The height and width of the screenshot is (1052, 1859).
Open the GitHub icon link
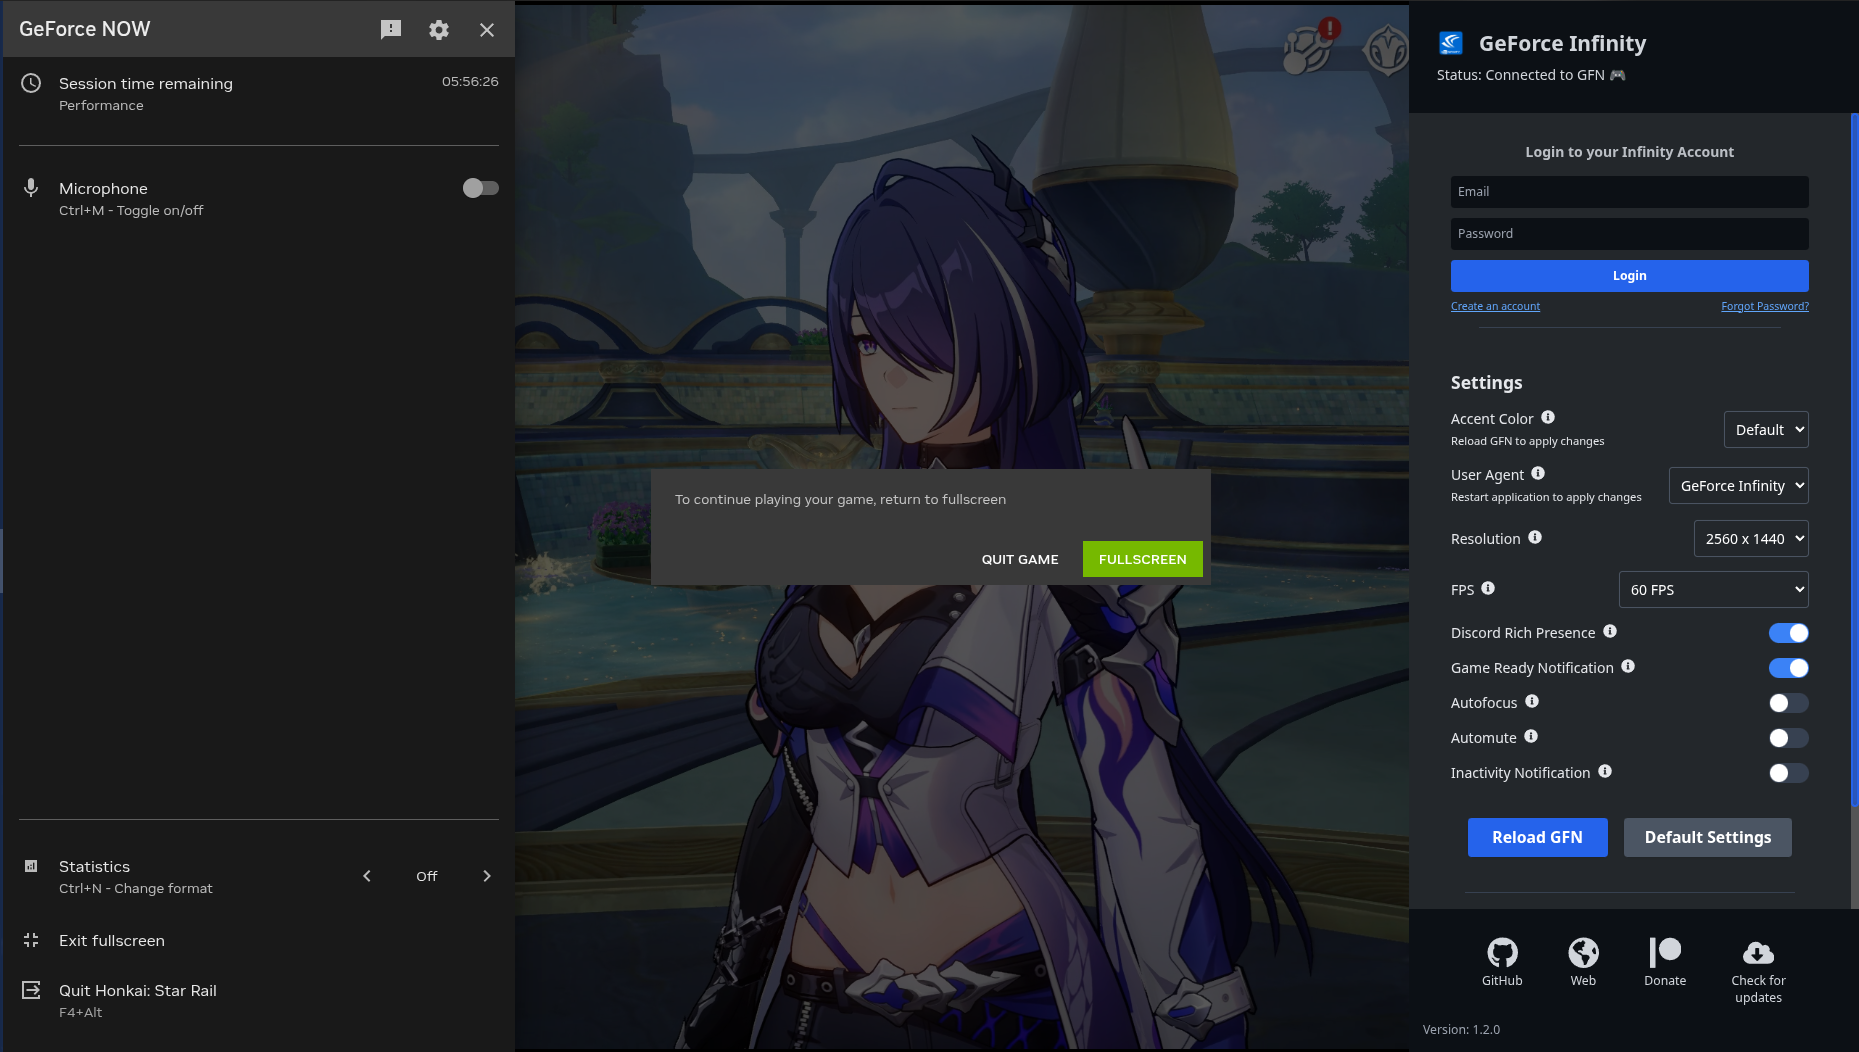[x=1502, y=953]
